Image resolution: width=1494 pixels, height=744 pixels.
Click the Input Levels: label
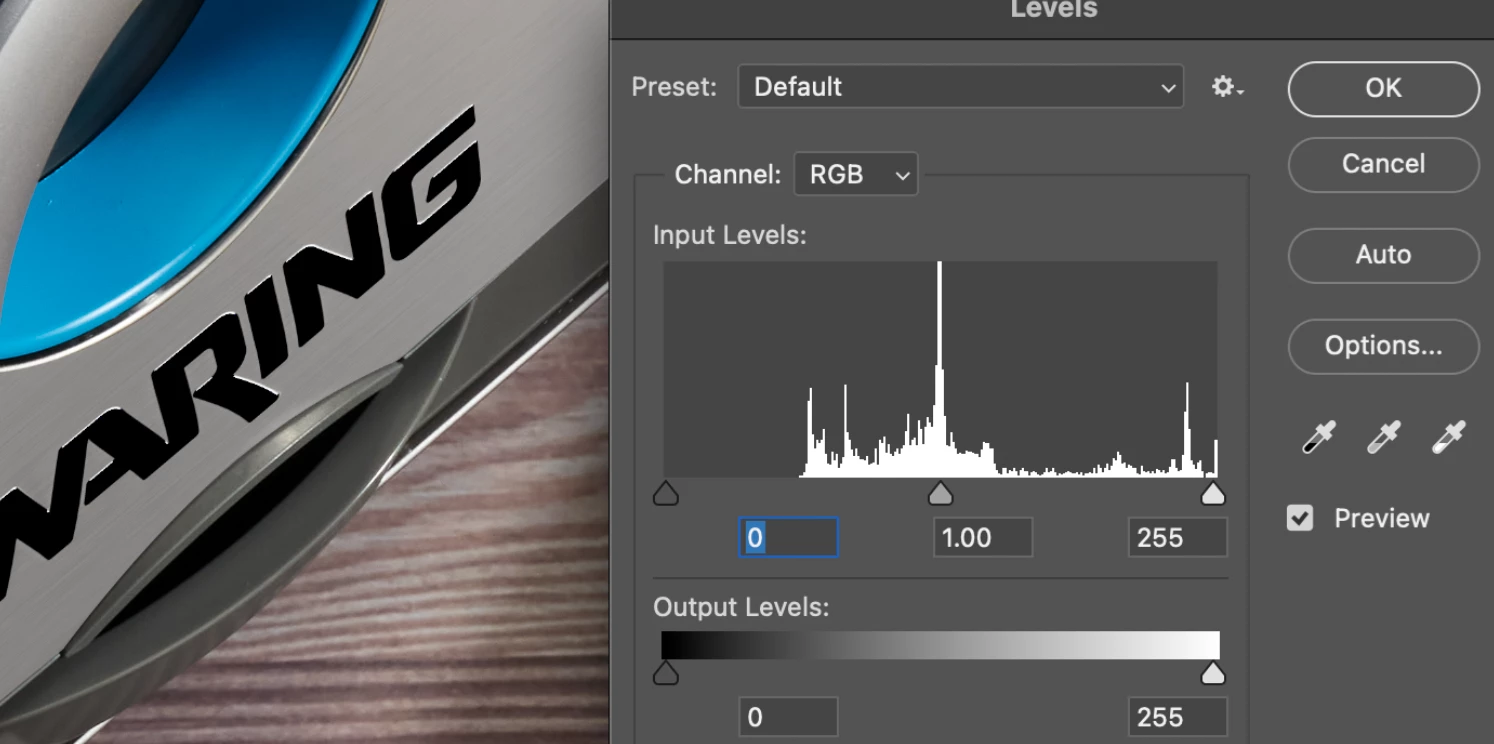pyautogui.click(x=729, y=235)
